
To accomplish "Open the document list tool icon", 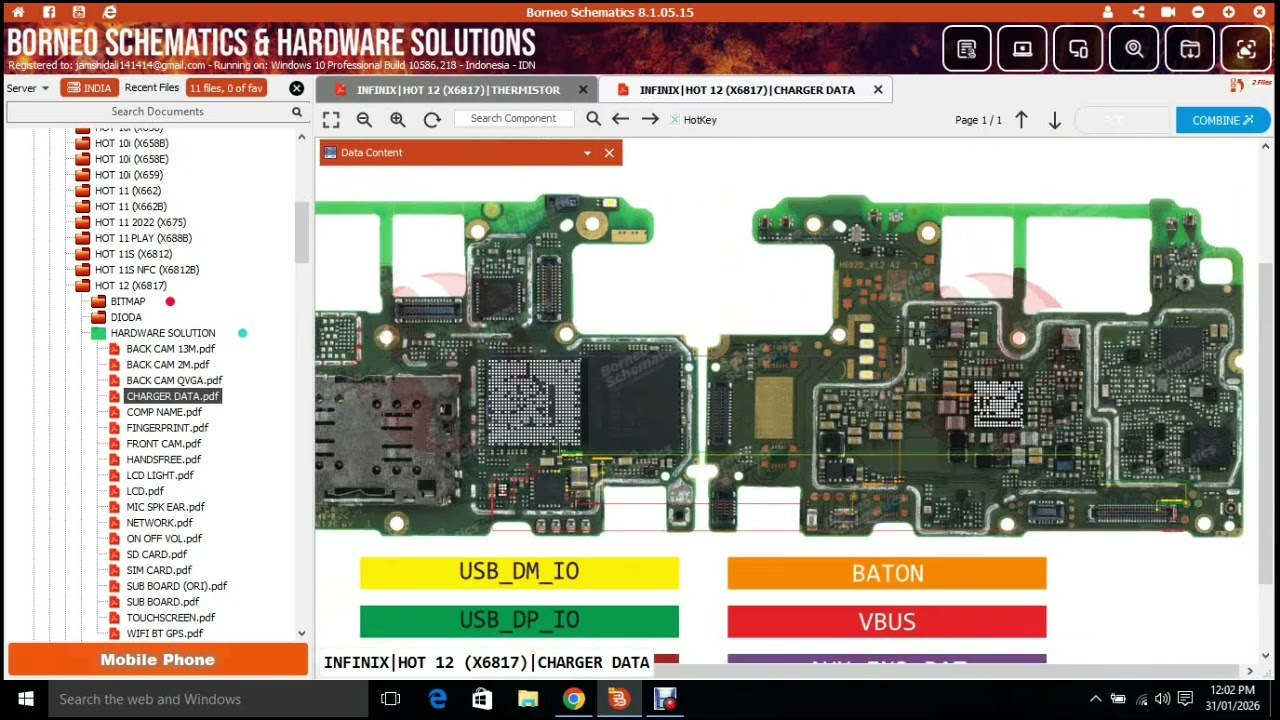I will pyautogui.click(x=967, y=49).
